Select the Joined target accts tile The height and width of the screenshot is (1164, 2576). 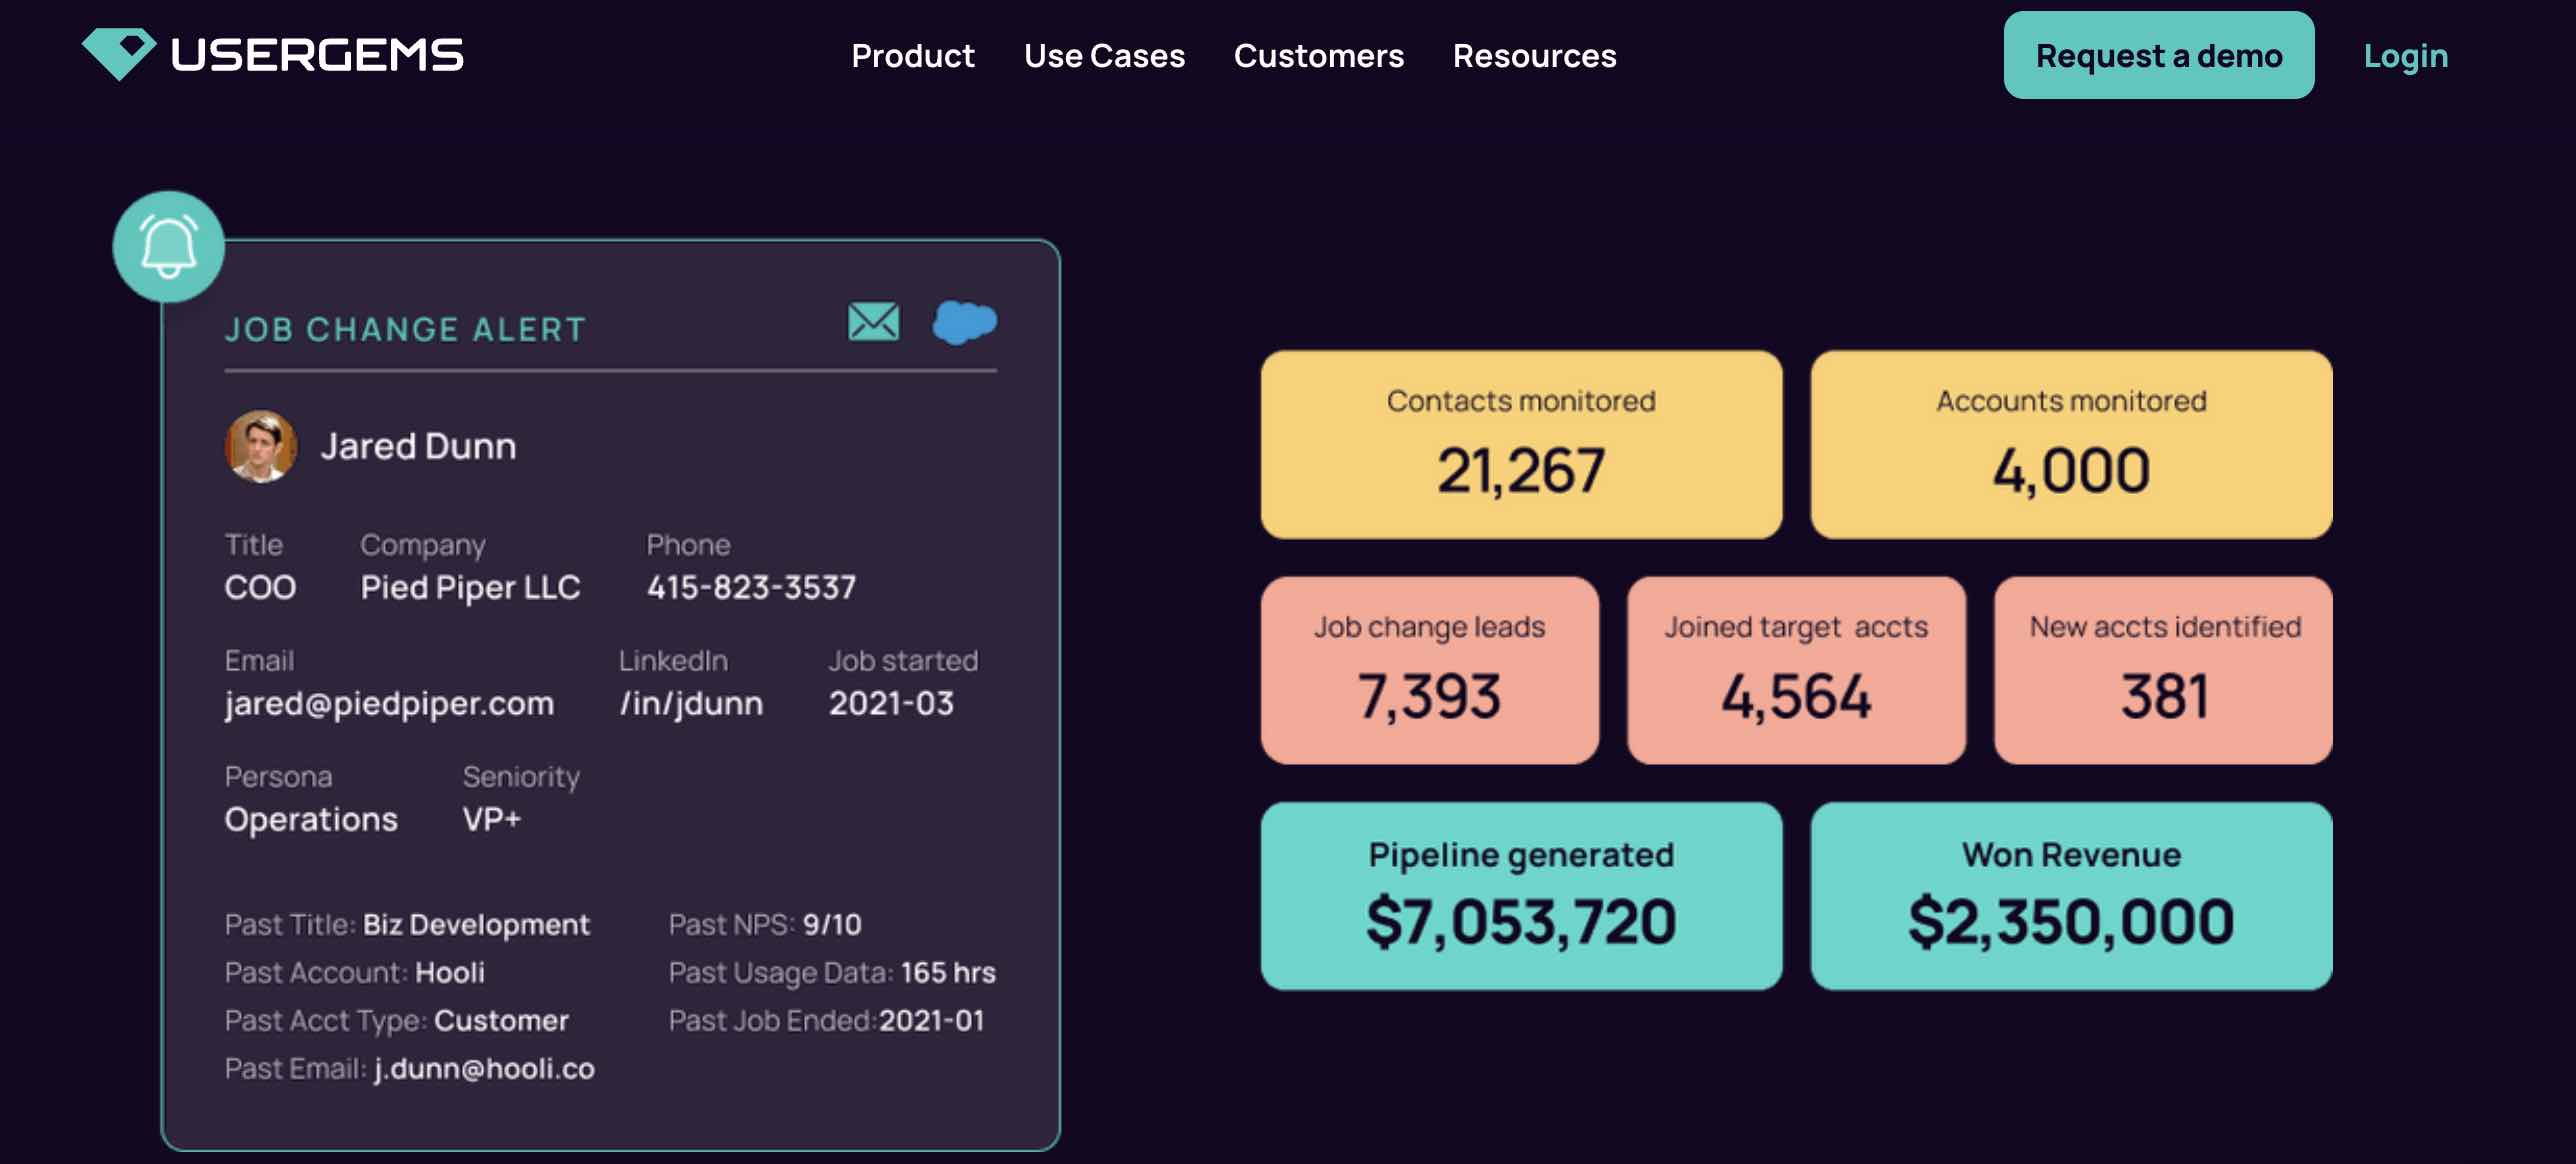pyautogui.click(x=1795, y=671)
